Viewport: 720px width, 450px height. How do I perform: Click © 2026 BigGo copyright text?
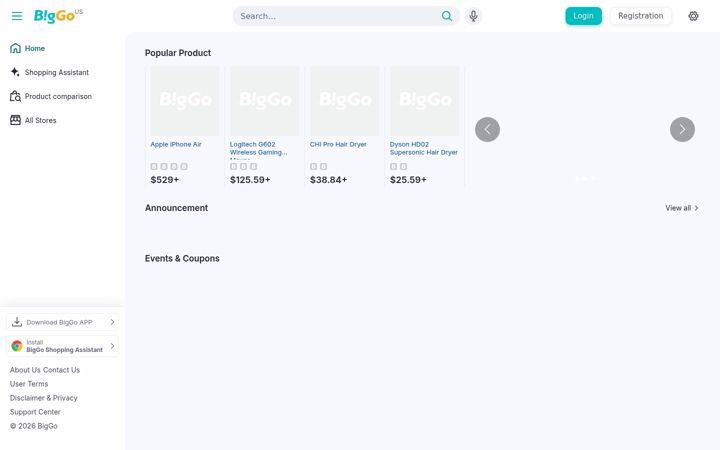[34, 426]
